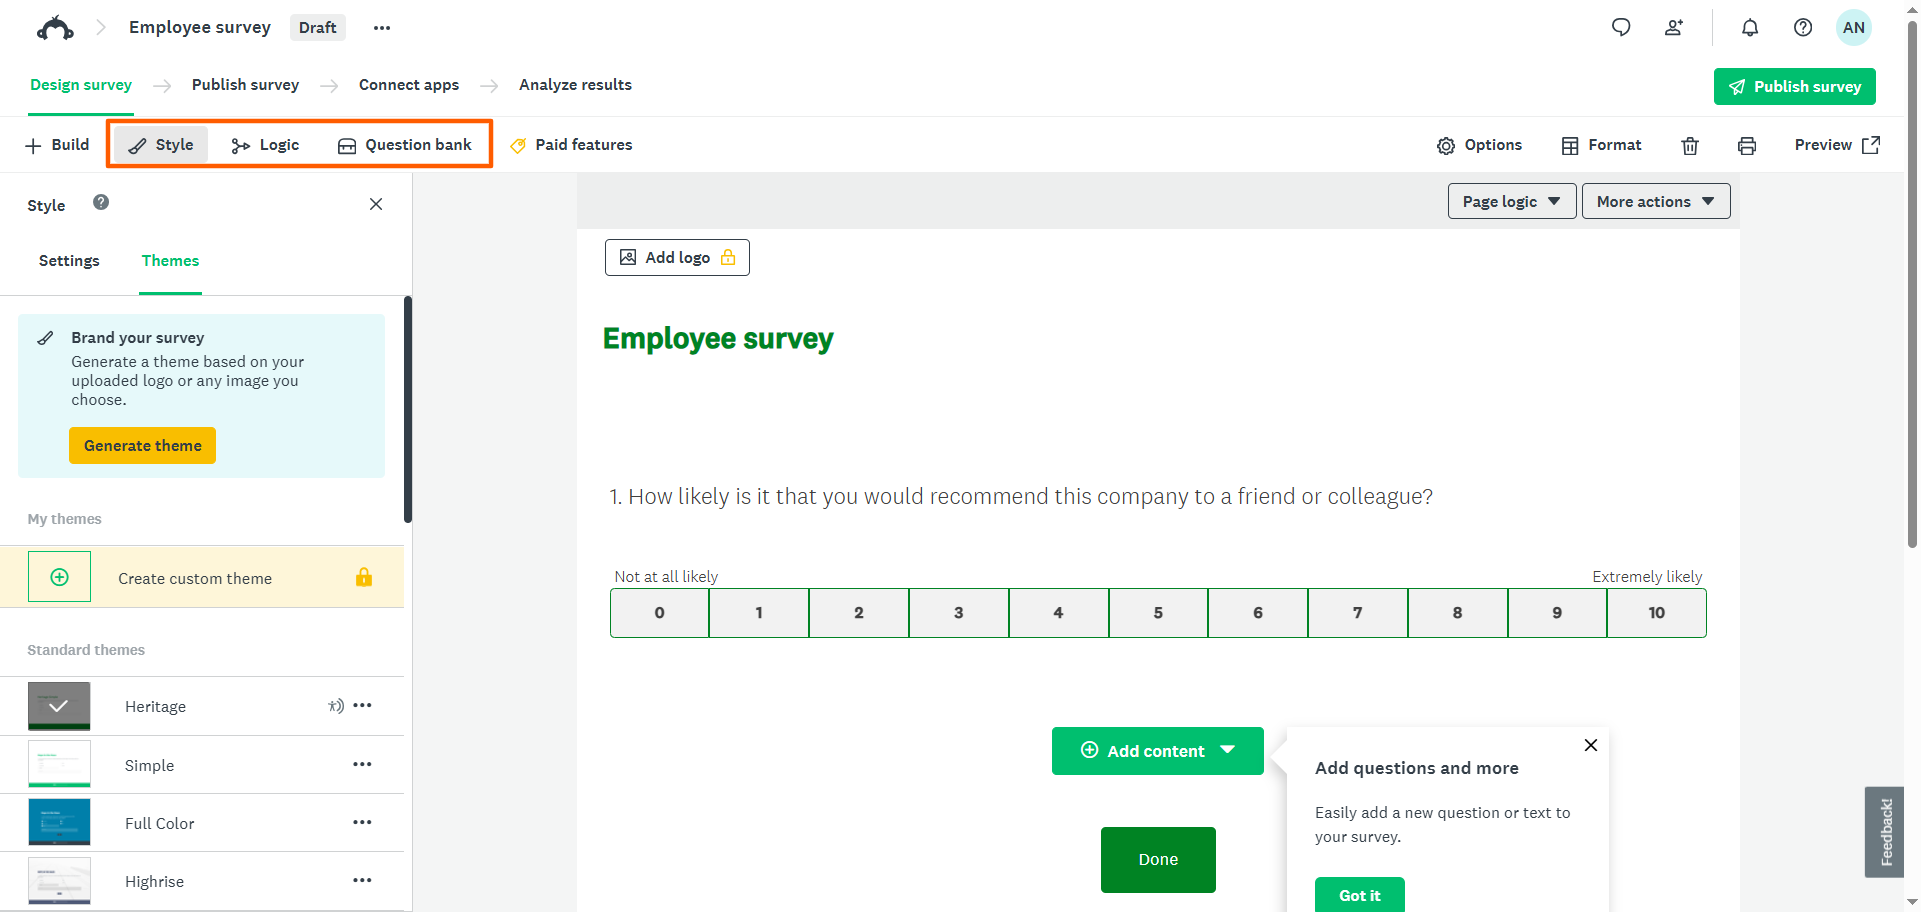
Task: Click the SurveyMonkey home logo
Action: (x=55, y=28)
